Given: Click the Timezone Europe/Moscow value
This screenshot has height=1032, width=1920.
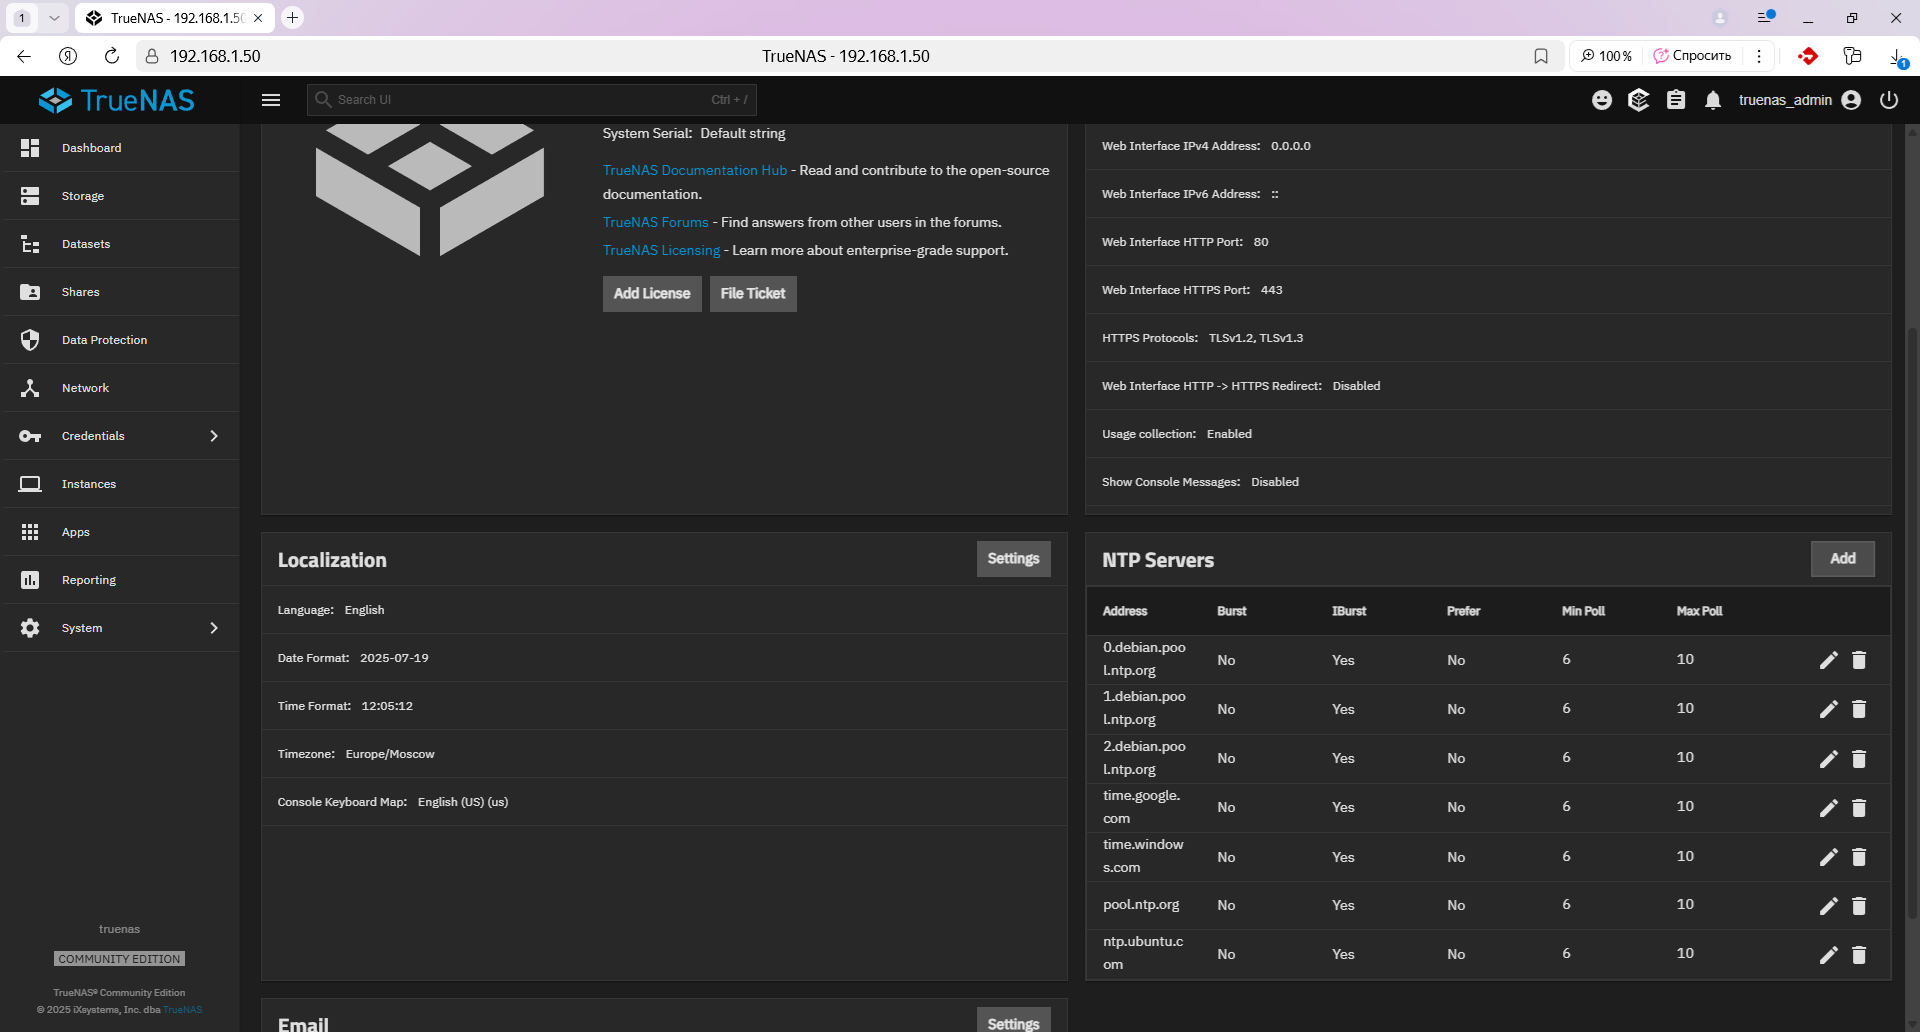Looking at the screenshot, I should 390,754.
